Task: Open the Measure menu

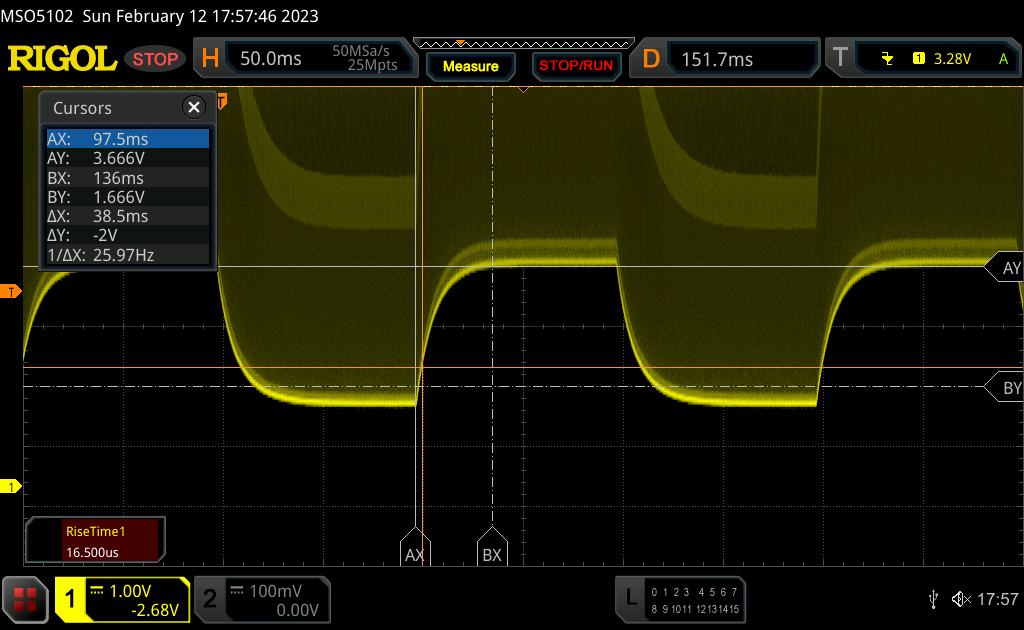Action: tap(470, 66)
